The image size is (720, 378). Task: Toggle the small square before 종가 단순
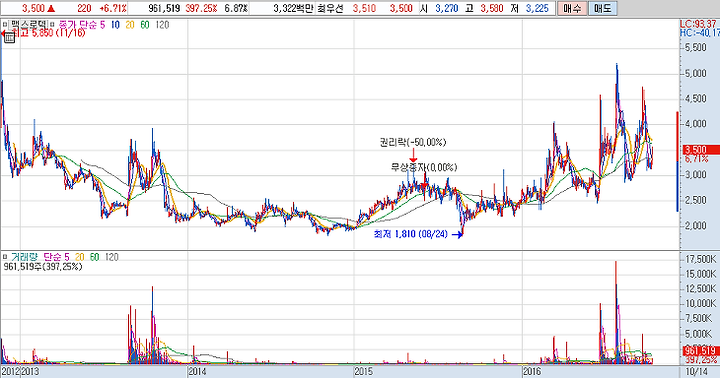click(x=52, y=24)
